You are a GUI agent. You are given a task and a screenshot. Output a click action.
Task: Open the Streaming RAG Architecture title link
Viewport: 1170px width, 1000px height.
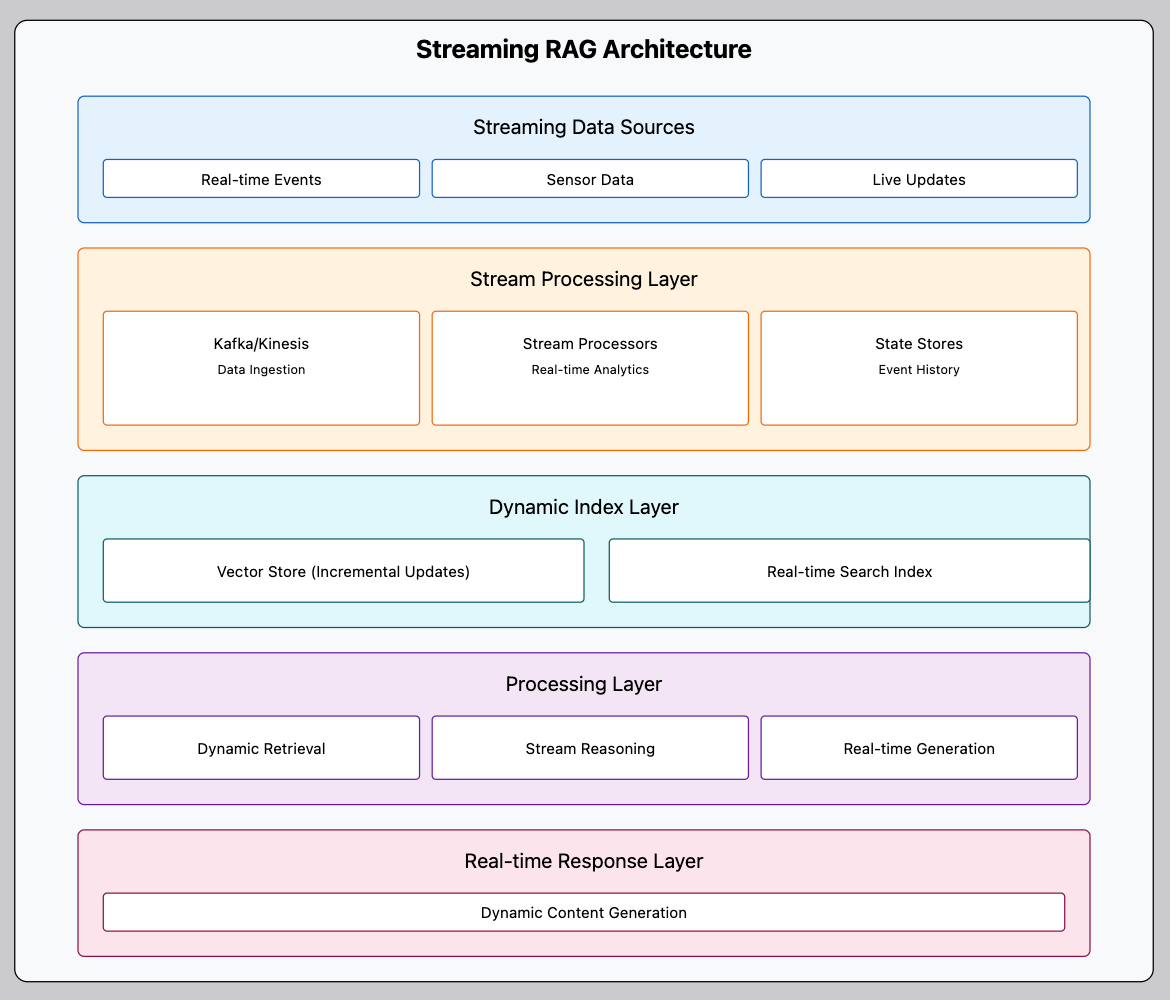(584, 48)
